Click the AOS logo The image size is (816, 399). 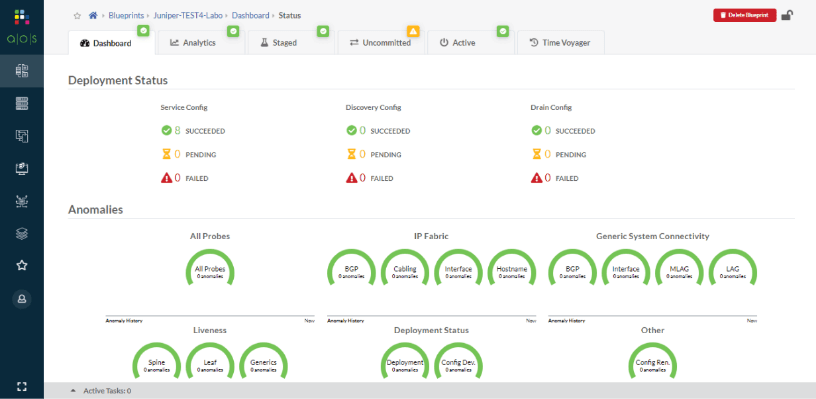coord(22,27)
